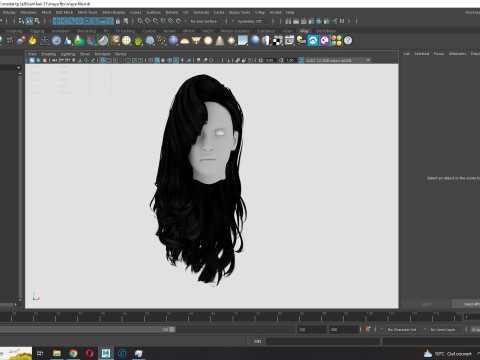480x360 pixels.
Task: Click the playback end time 120 field
Action: pos(312,329)
